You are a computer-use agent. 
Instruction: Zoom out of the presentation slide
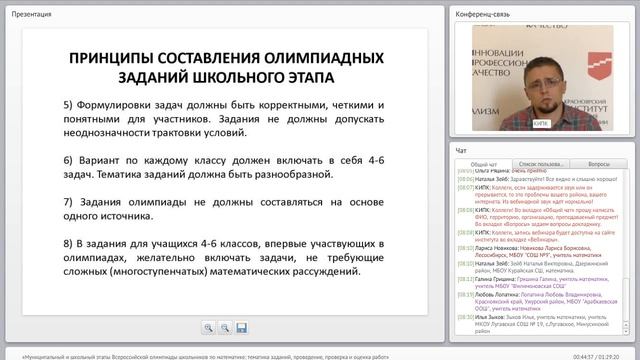225,328
